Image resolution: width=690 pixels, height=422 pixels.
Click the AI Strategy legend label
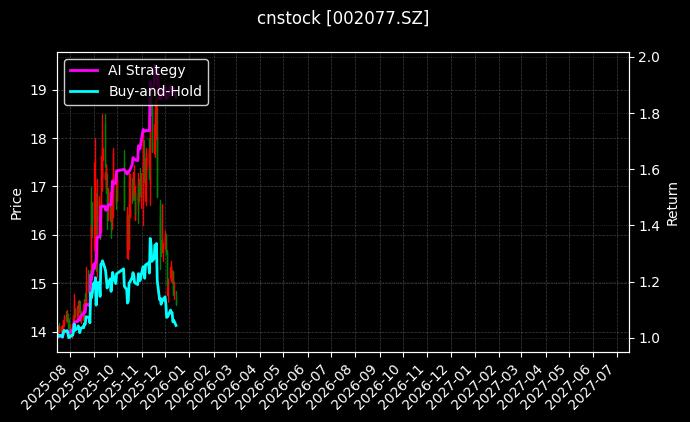tap(146, 70)
